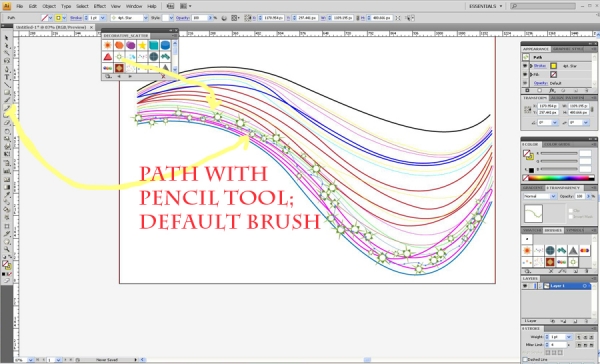Select the Pen tool
The image size is (600, 364).
tap(7, 69)
